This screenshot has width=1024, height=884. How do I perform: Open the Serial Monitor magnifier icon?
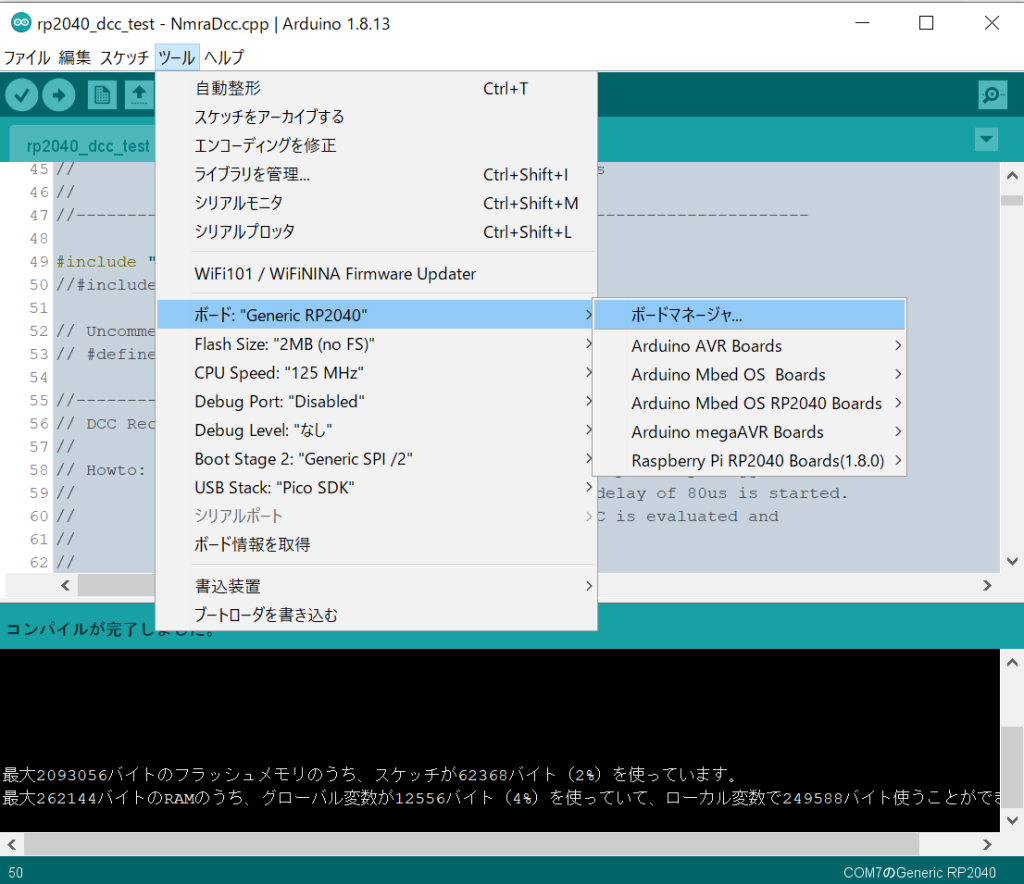991,95
